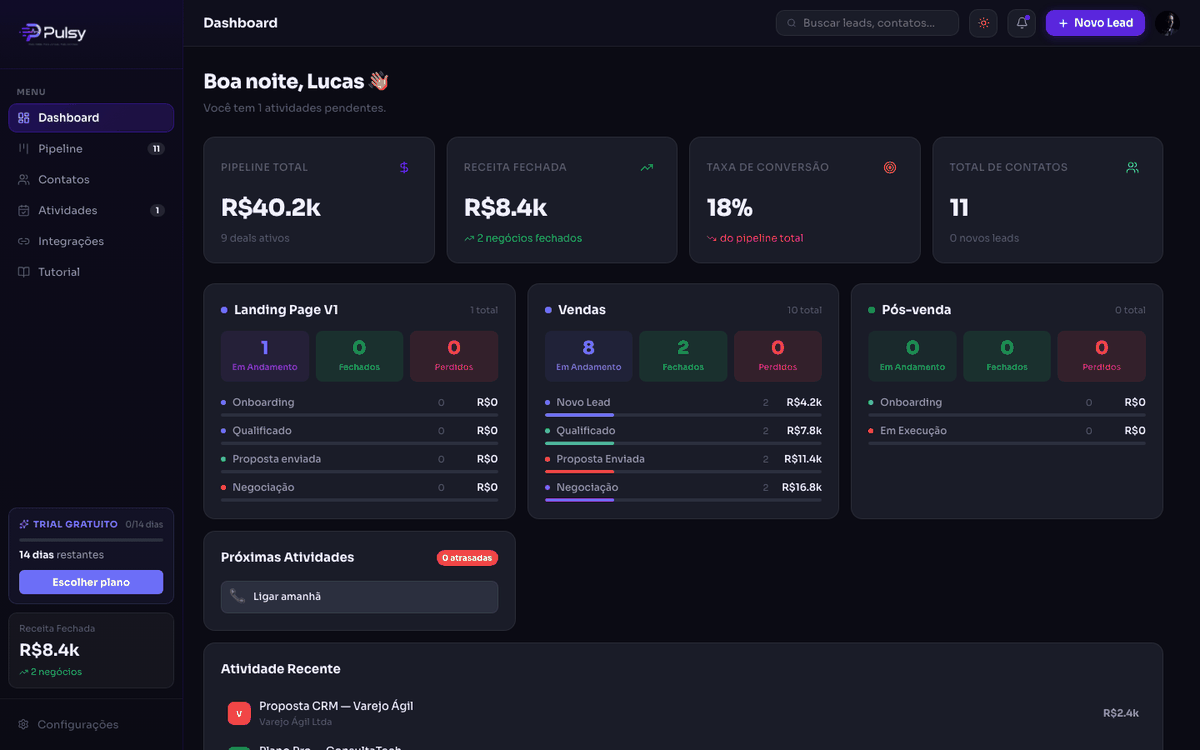Open Configurações at the sidebar bottom
This screenshot has height=750, width=1200.
(x=91, y=725)
